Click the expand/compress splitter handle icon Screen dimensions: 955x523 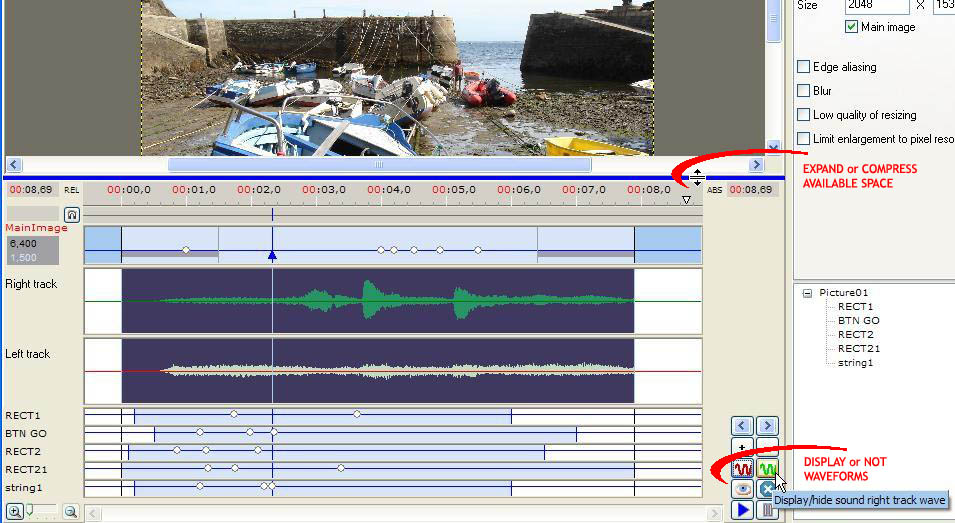click(x=697, y=178)
